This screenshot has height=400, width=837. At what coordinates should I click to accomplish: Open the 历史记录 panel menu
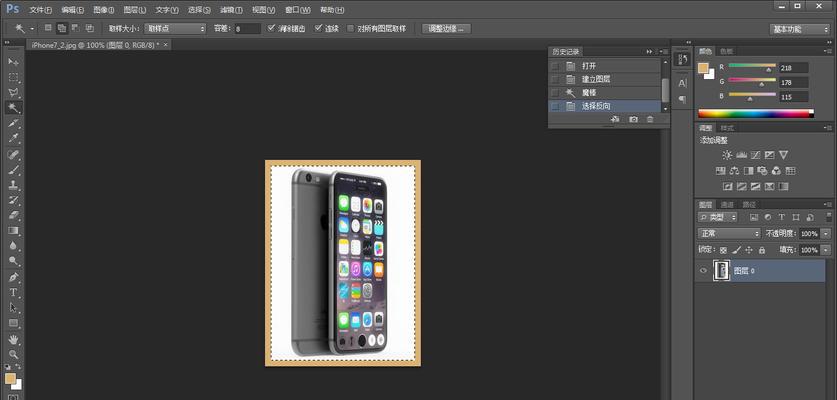point(664,51)
